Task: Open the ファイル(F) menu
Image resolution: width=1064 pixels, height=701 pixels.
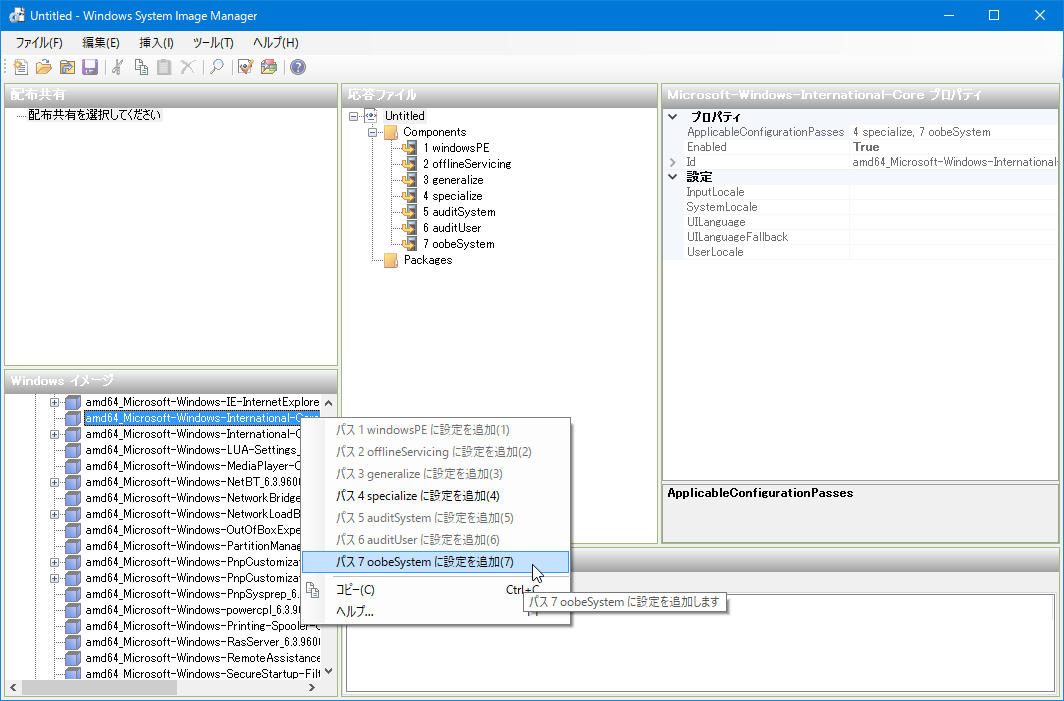Action: click(x=39, y=43)
